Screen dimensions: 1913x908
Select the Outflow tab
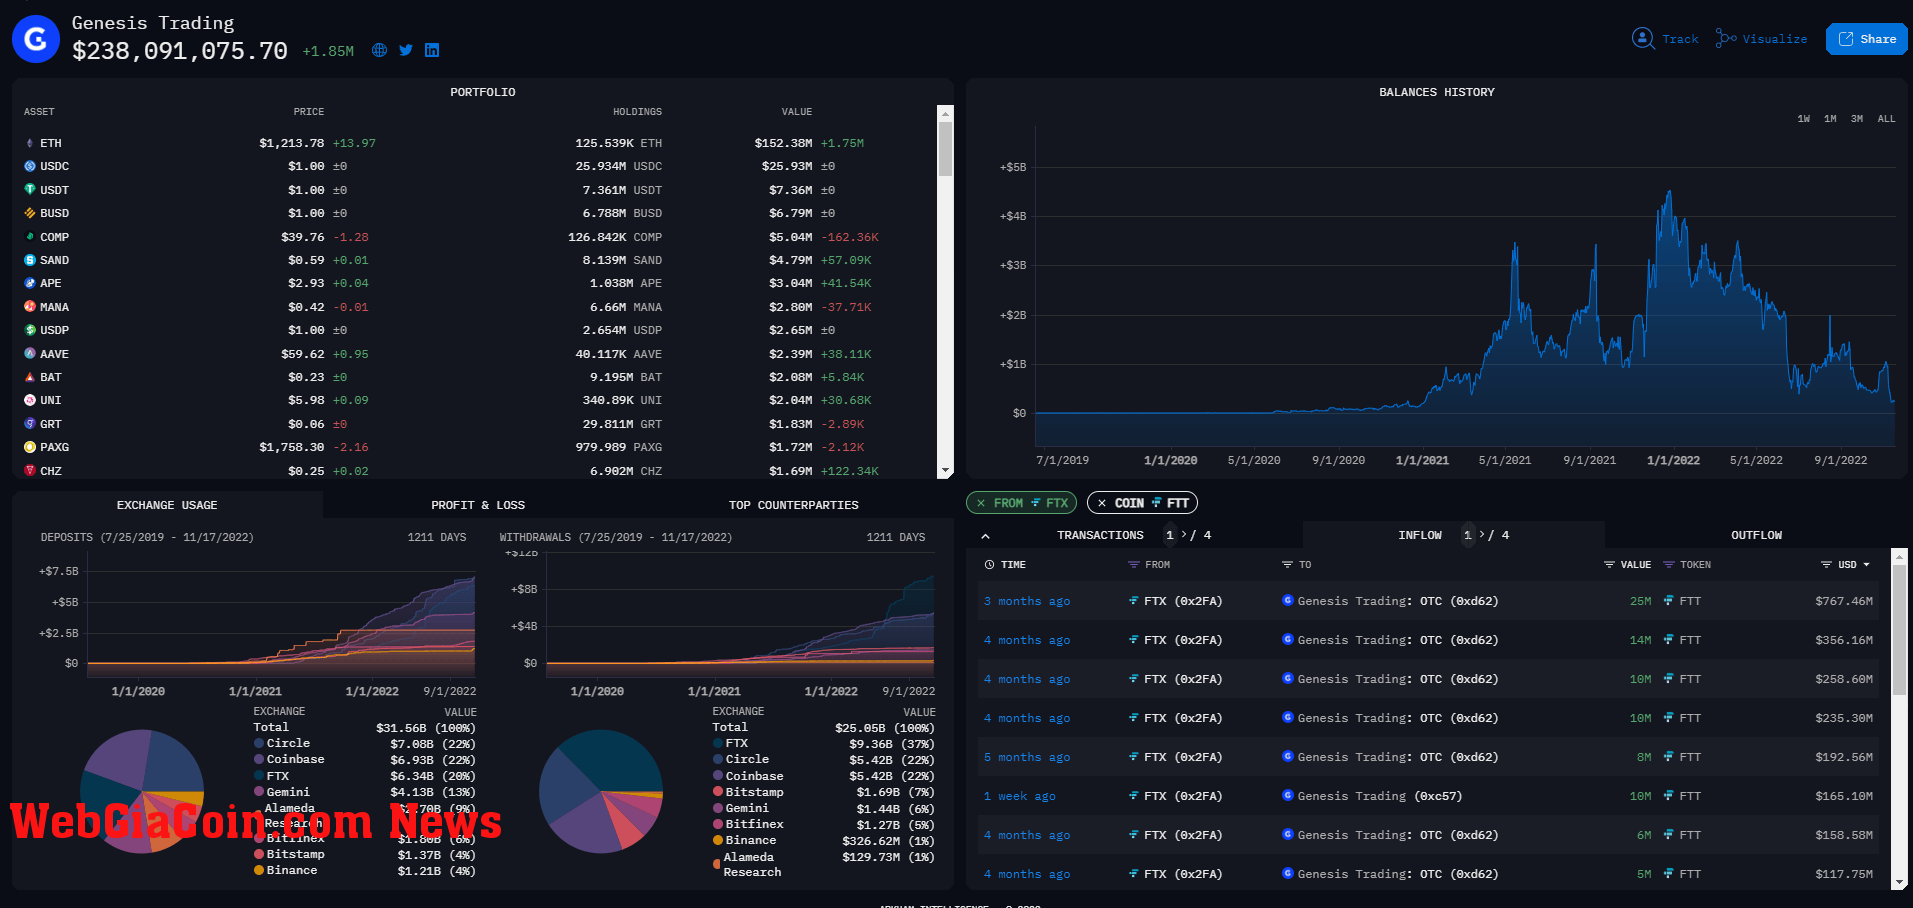click(x=1757, y=535)
